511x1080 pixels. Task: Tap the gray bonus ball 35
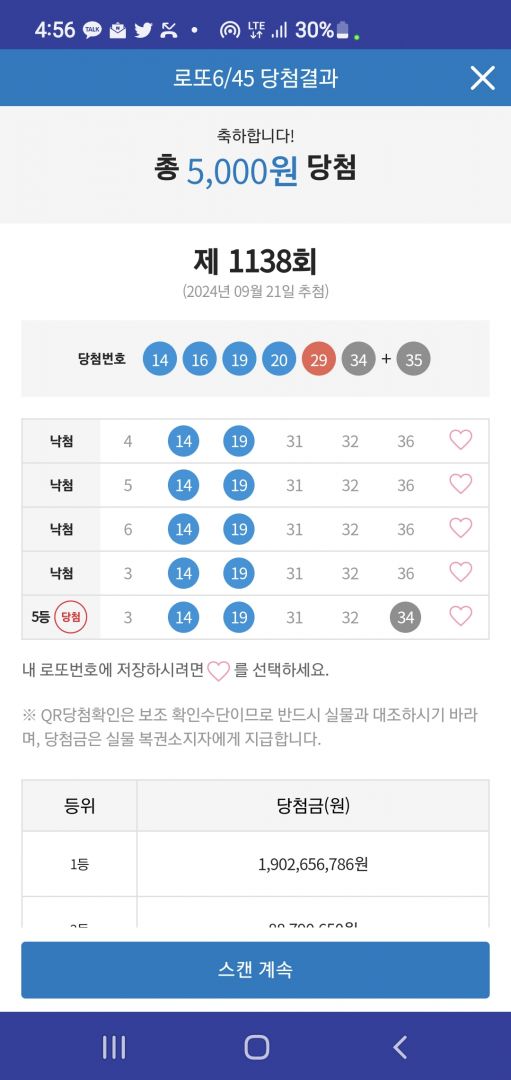pyautogui.click(x=413, y=359)
